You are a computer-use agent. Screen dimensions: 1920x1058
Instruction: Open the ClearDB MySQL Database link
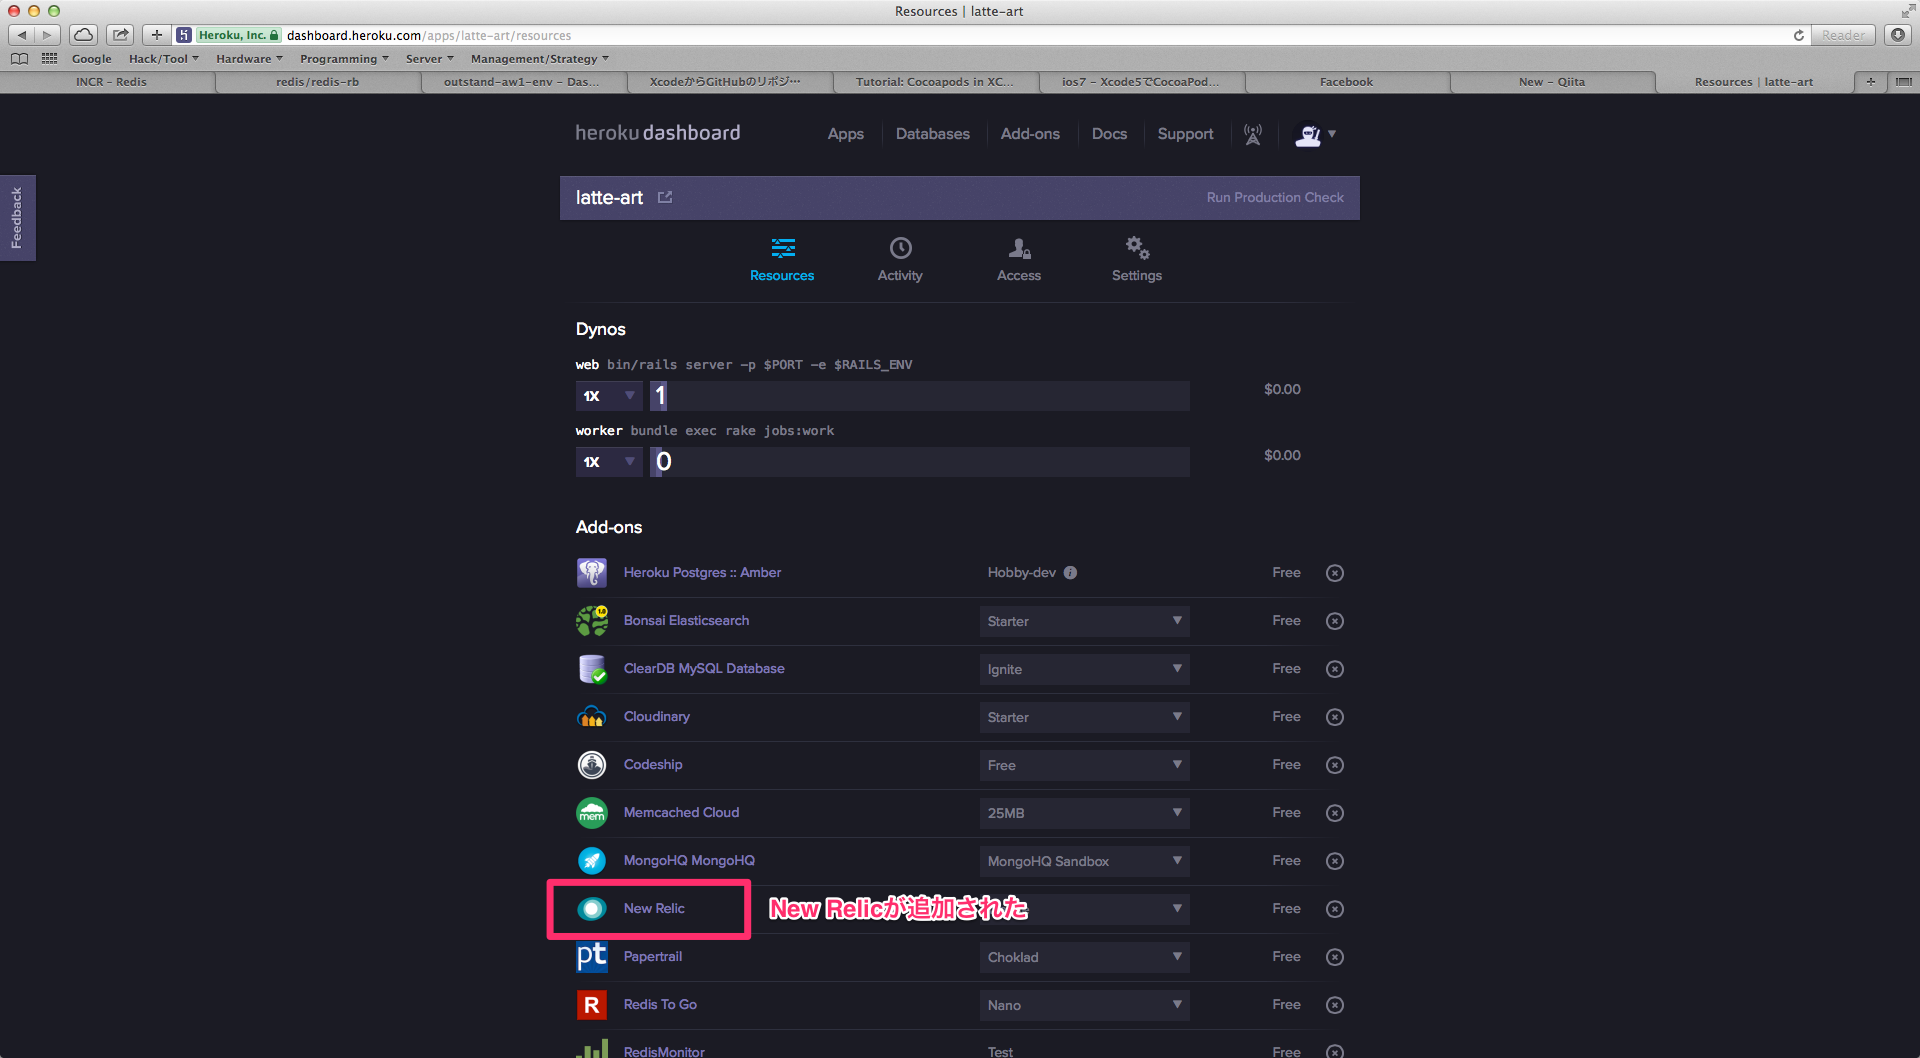point(704,669)
